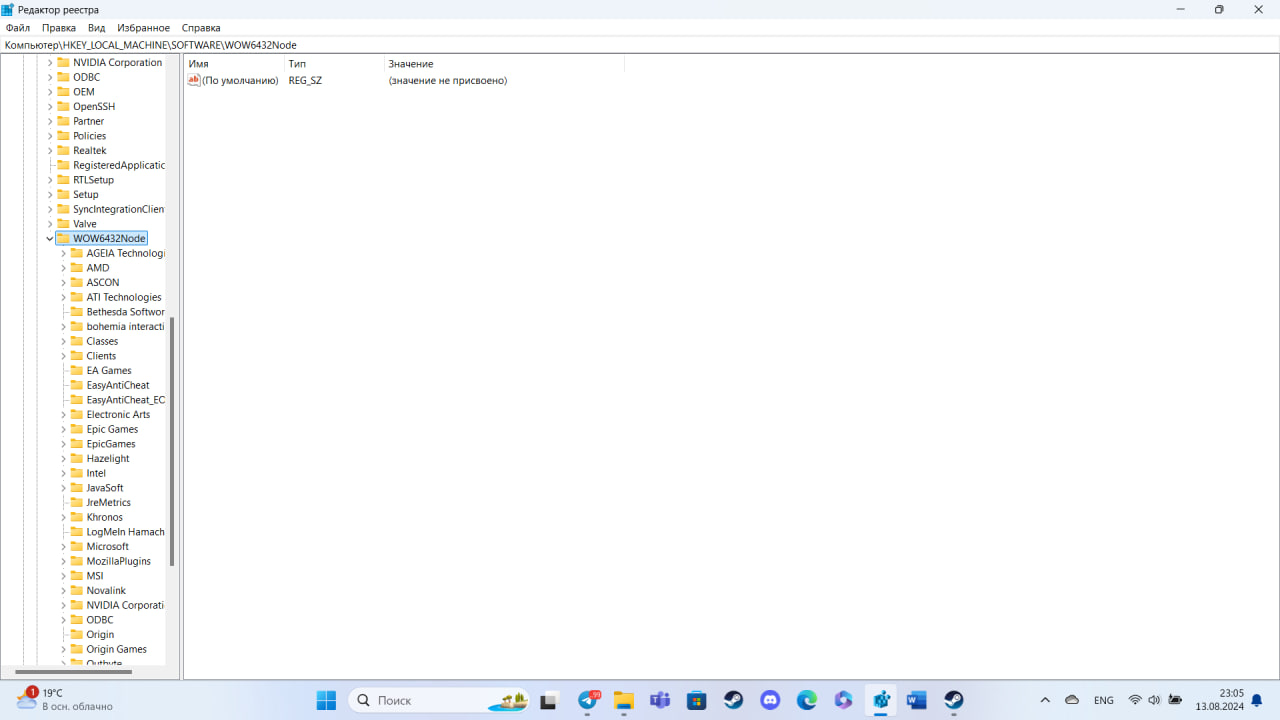Click the Valve key folder icon
The image size is (1280, 720).
pos(63,224)
